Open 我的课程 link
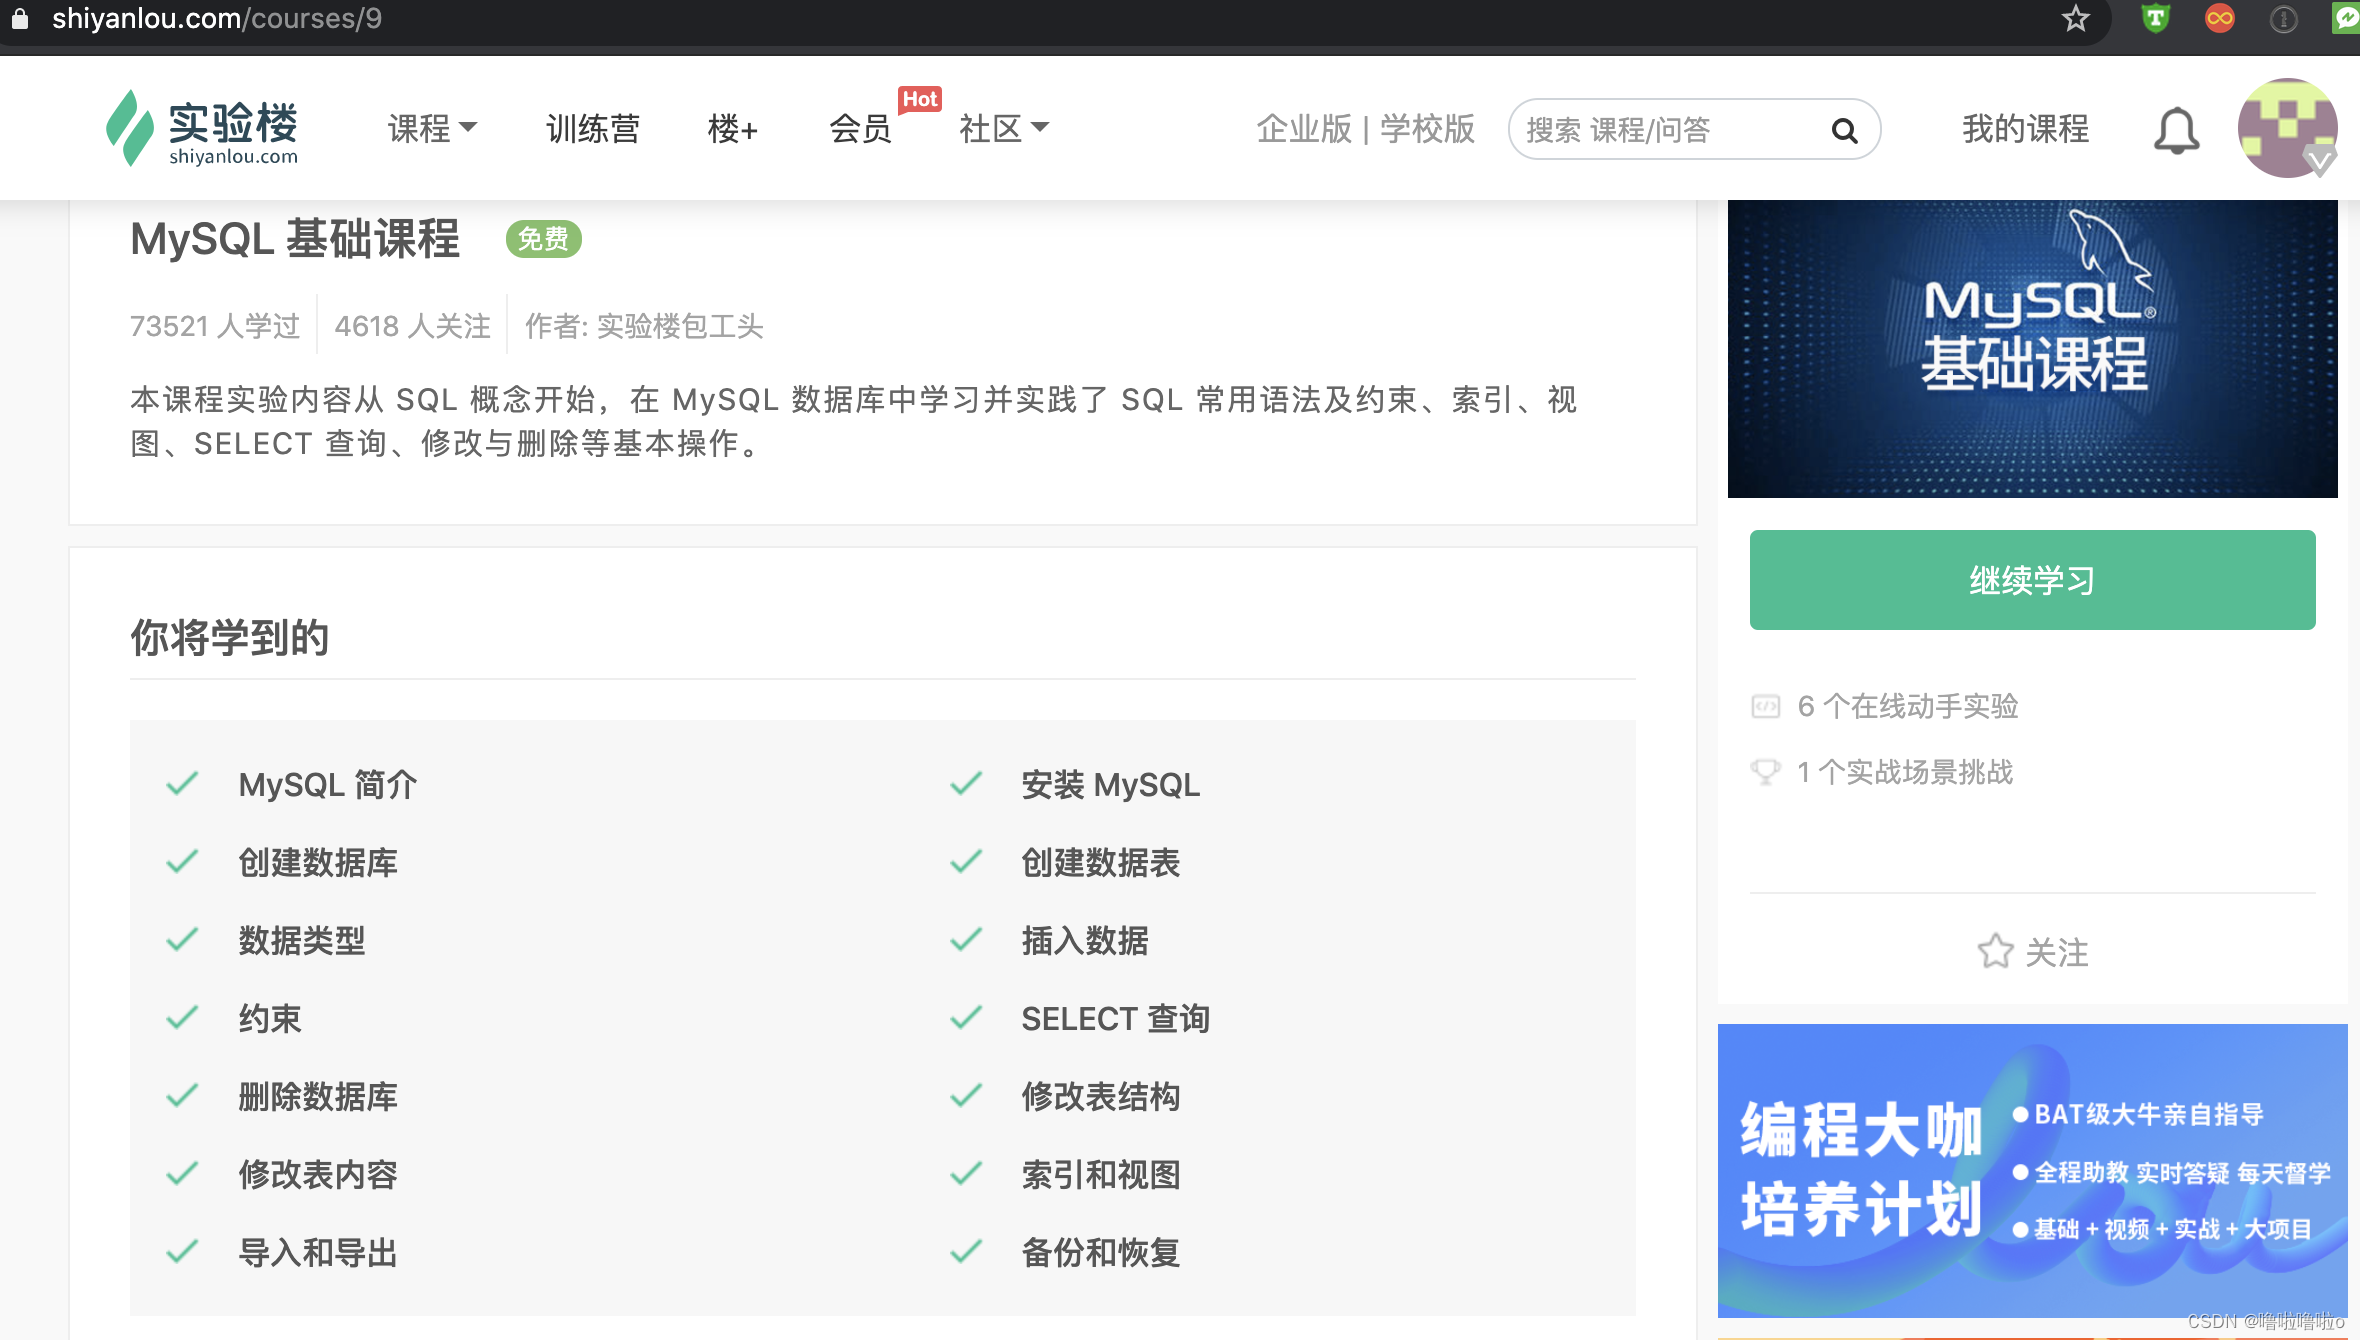The width and height of the screenshot is (2360, 1340). point(2025,129)
